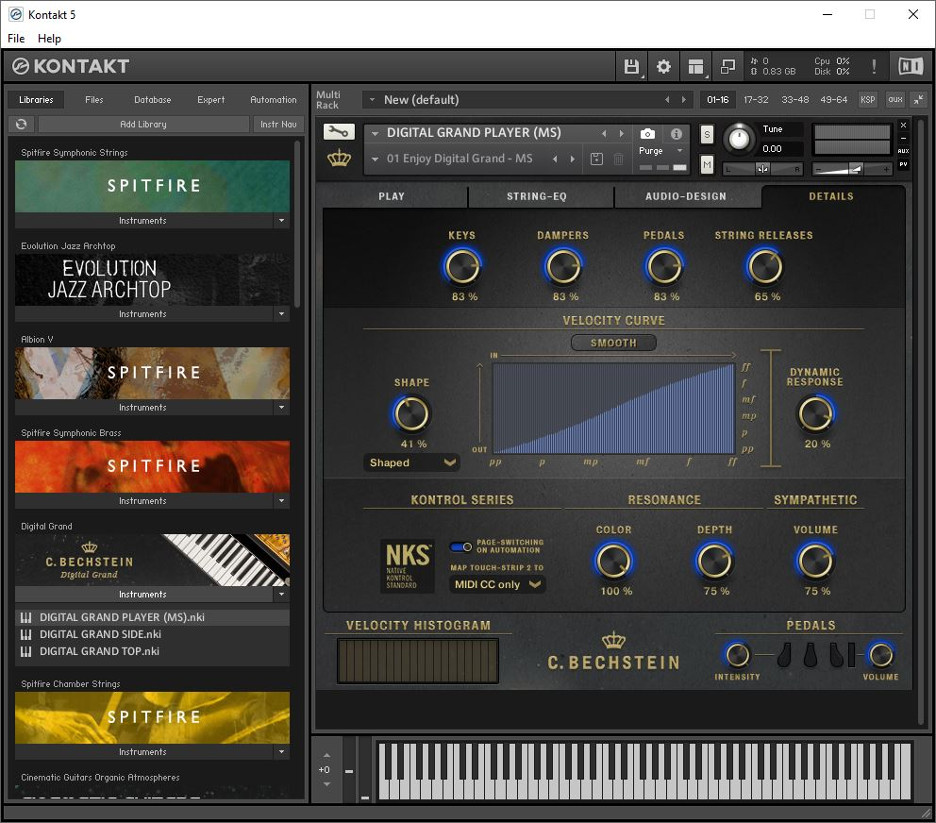Select next instrument with right arrow
Image resolution: width=936 pixels, height=823 pixels.
pos(621,134)
